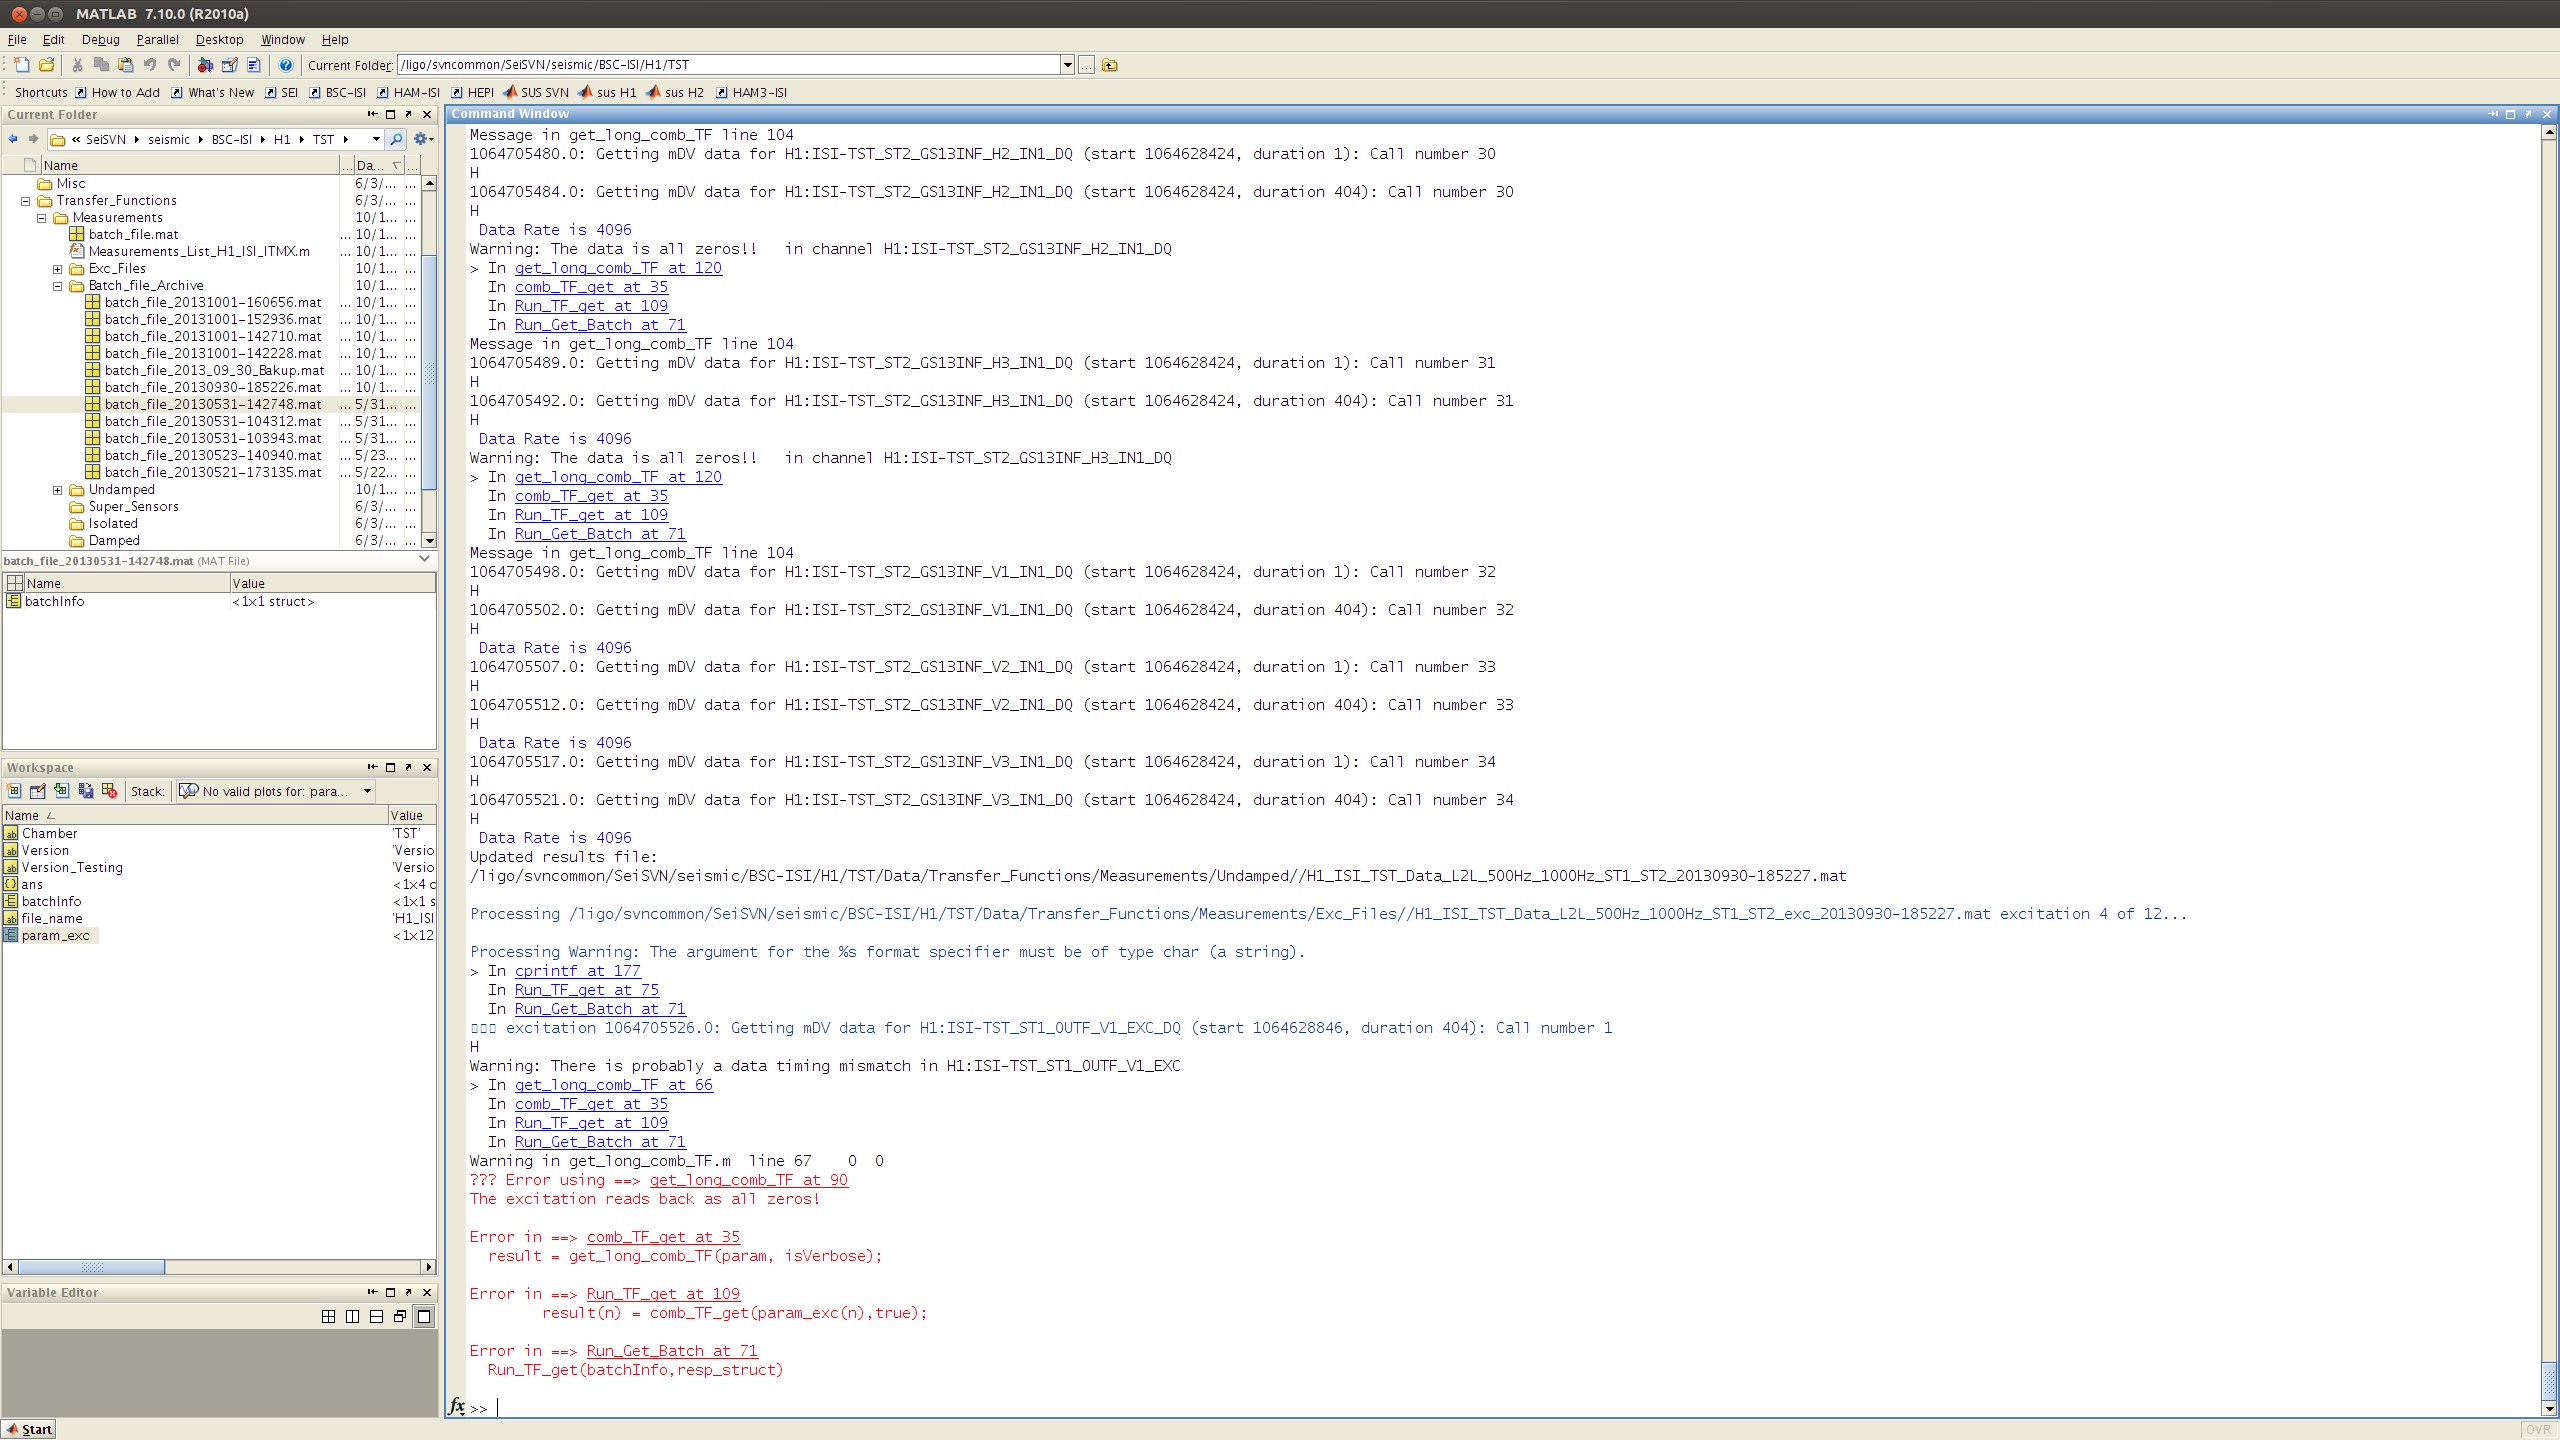2560x1440 pixels.
Task: Click the Current Folder search icon
Action: click(x=396, y=139)
